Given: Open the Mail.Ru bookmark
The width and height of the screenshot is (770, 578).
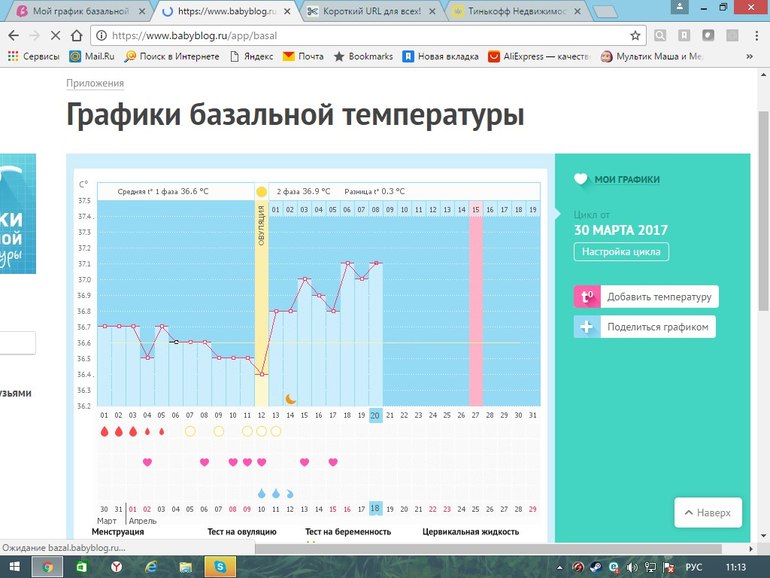Looking at the screenshot, I should (95, 57).
